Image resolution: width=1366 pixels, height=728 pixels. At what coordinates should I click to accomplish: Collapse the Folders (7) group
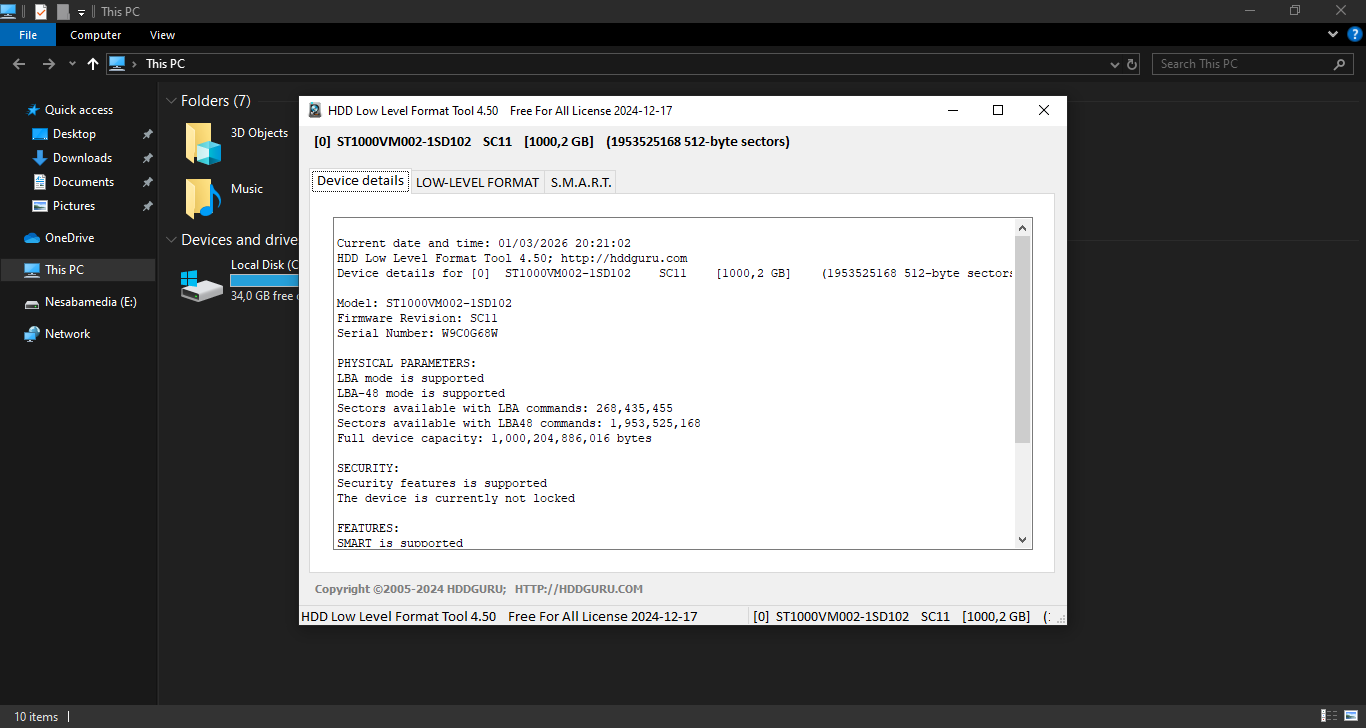coord(171,101)
